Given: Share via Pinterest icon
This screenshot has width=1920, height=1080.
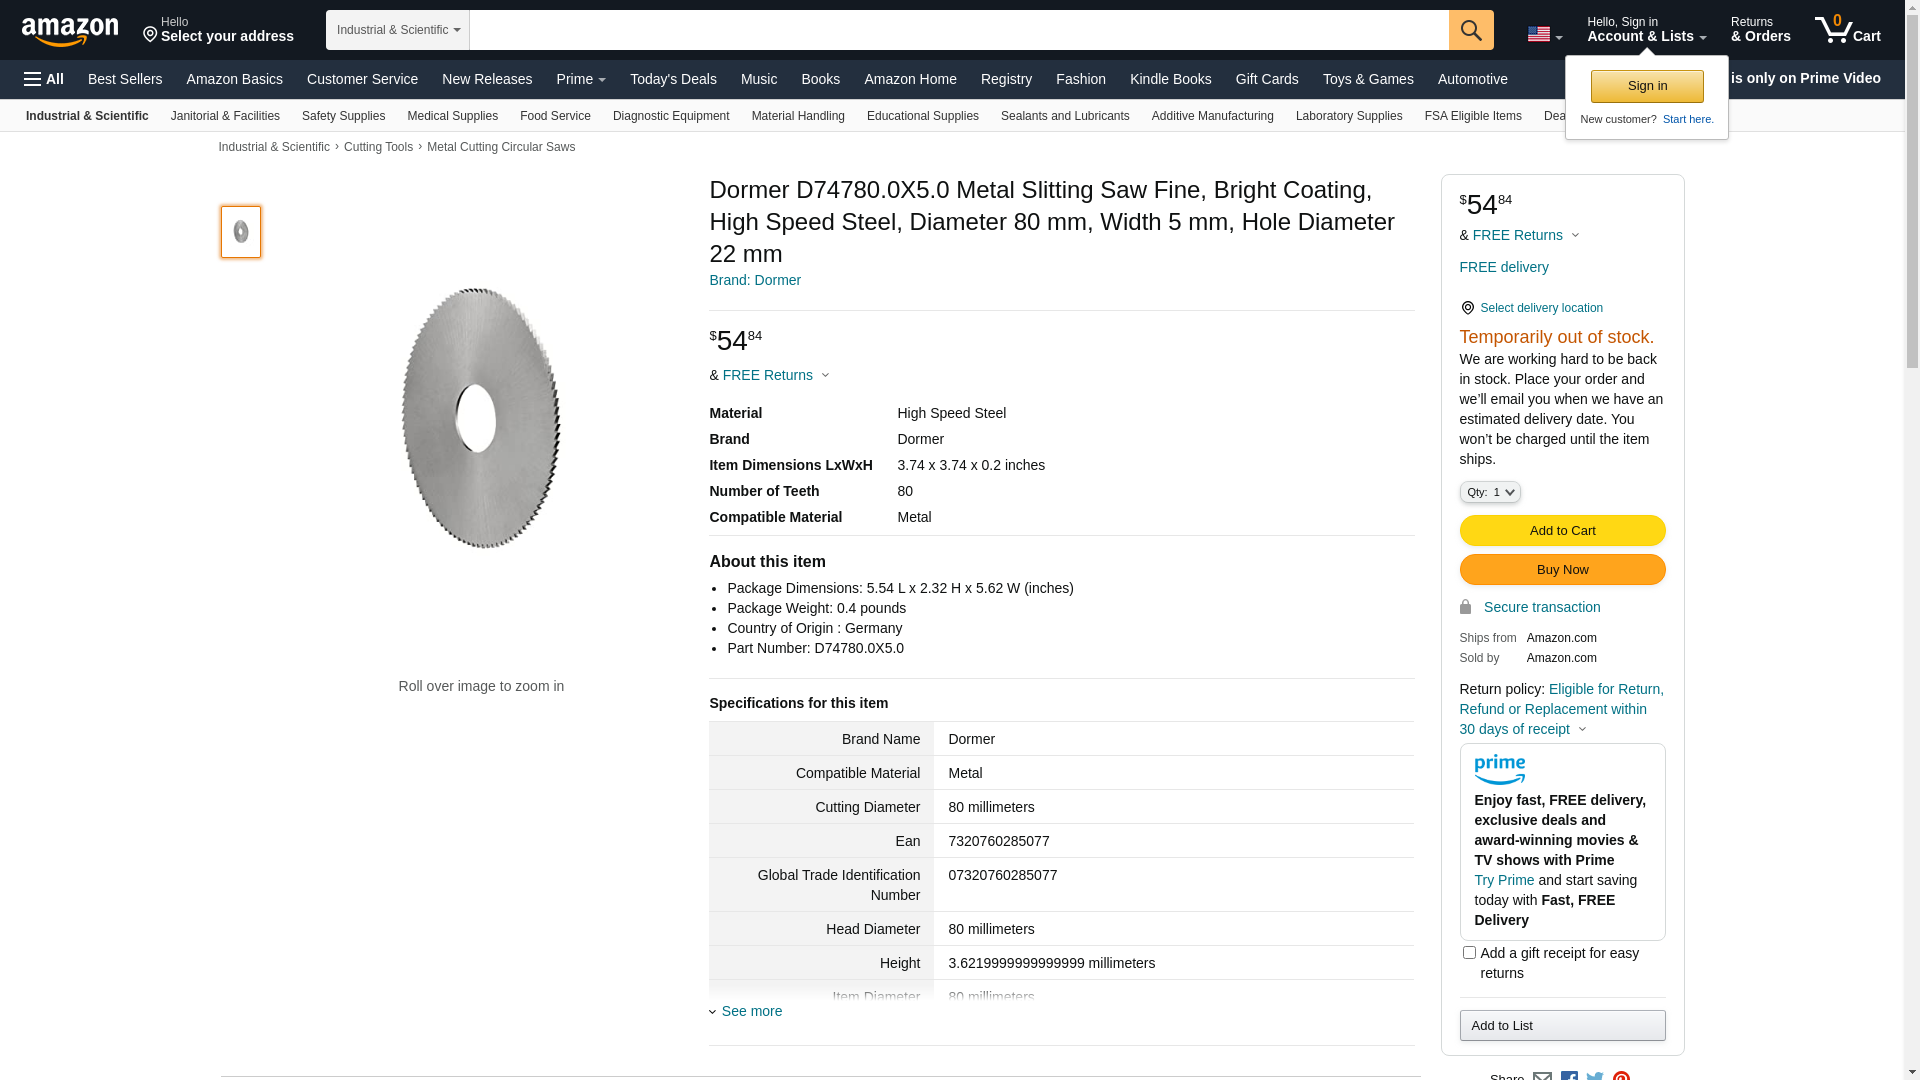Looking at the screenshot, I should point(1621,1076).
